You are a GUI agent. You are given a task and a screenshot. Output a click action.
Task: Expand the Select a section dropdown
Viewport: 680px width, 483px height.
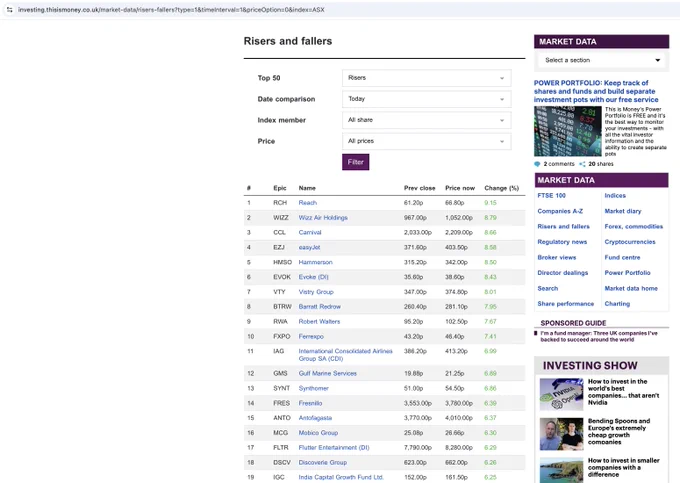[x=602, y=60]
